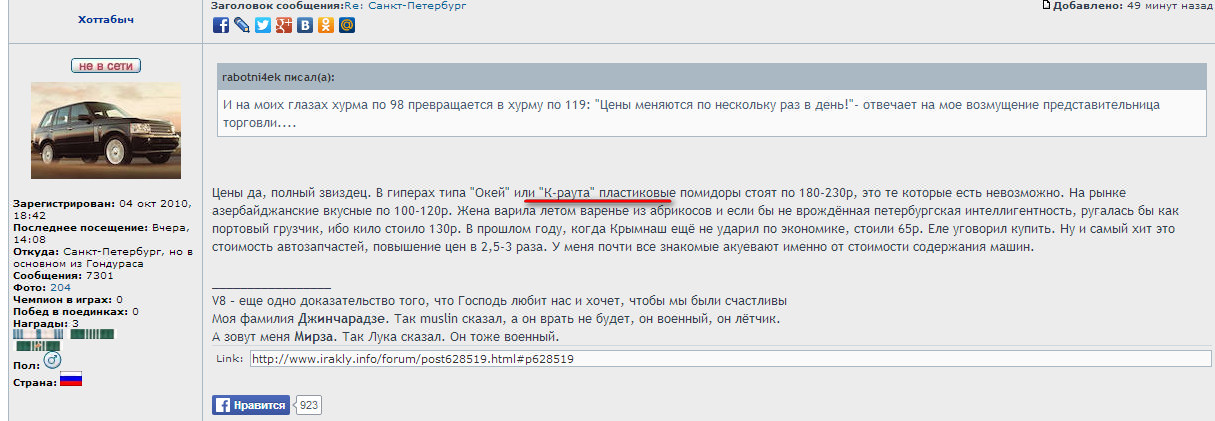
Task: Click the Russian flag country icon
Action: pyautogui.click(x=70, y=380)
